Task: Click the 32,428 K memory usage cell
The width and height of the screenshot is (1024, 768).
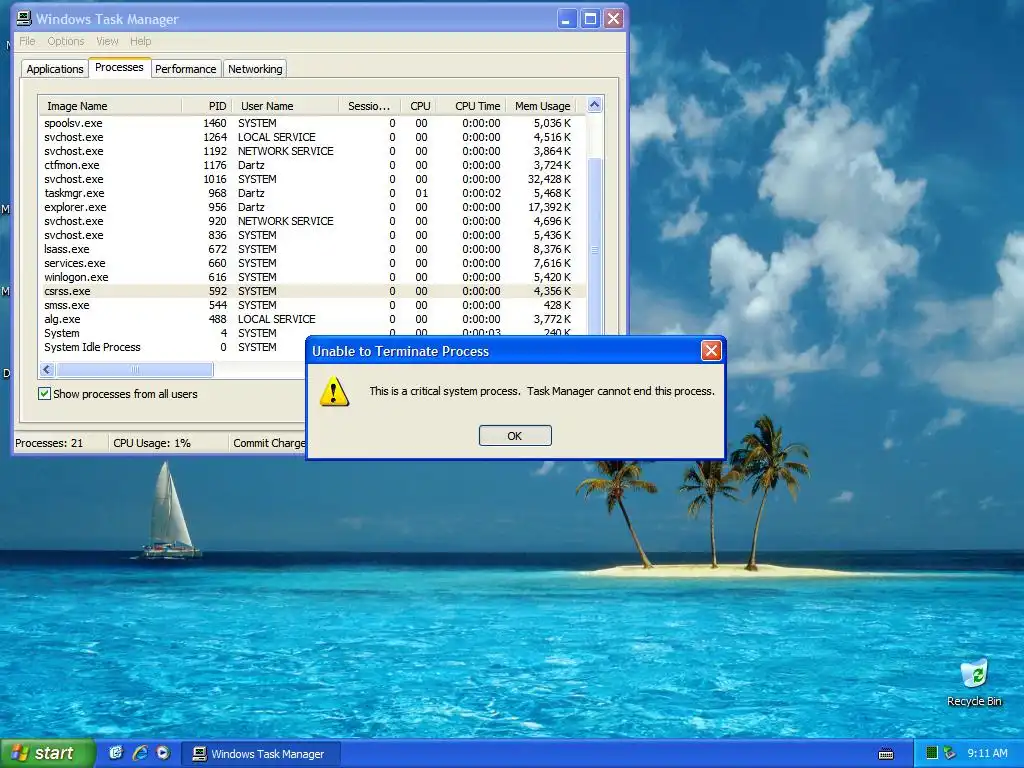Action: (549, 179)
